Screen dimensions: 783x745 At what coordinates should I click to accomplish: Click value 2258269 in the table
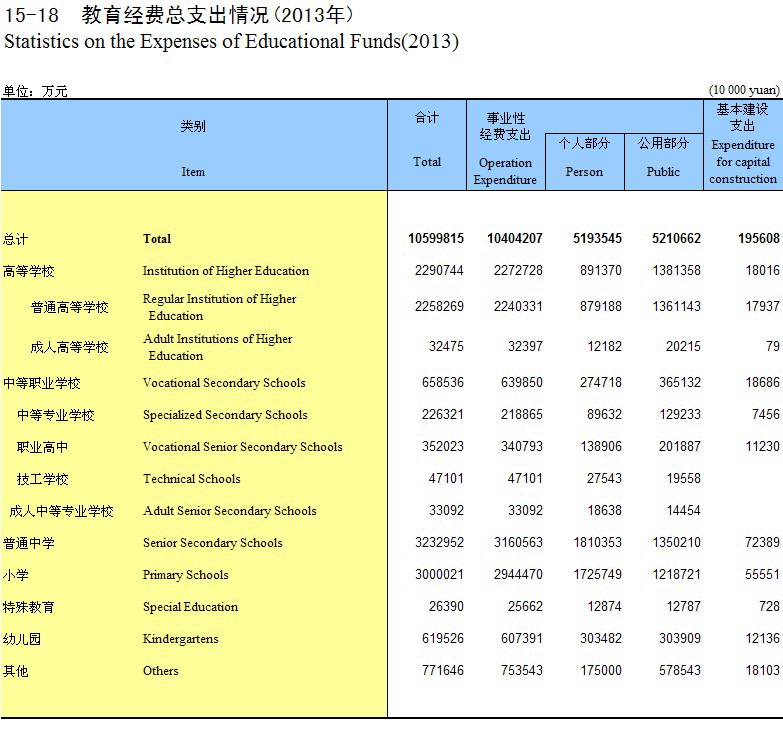(x=439, y=306)
